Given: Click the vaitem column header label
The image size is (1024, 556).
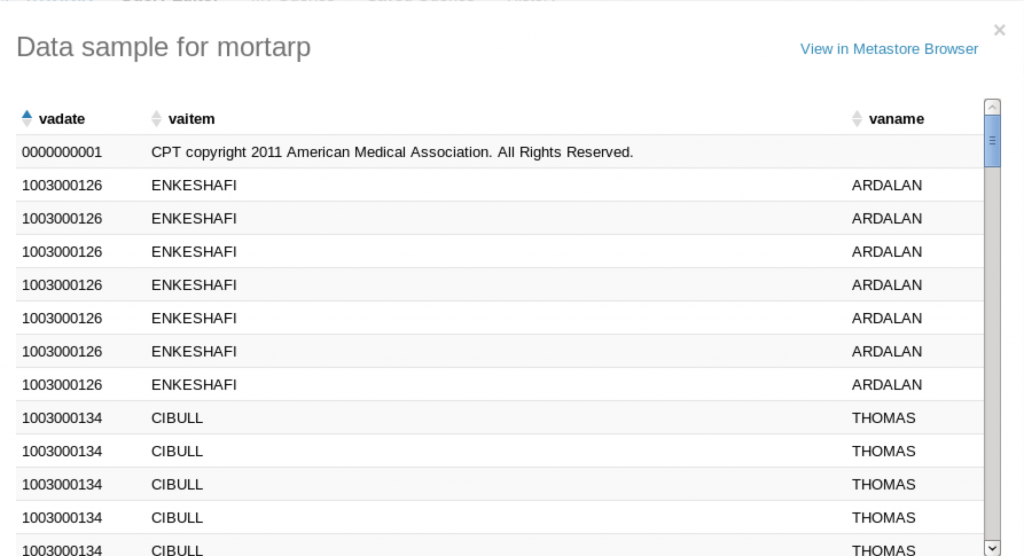Looking at the screenshot, I should pos(191,119).
